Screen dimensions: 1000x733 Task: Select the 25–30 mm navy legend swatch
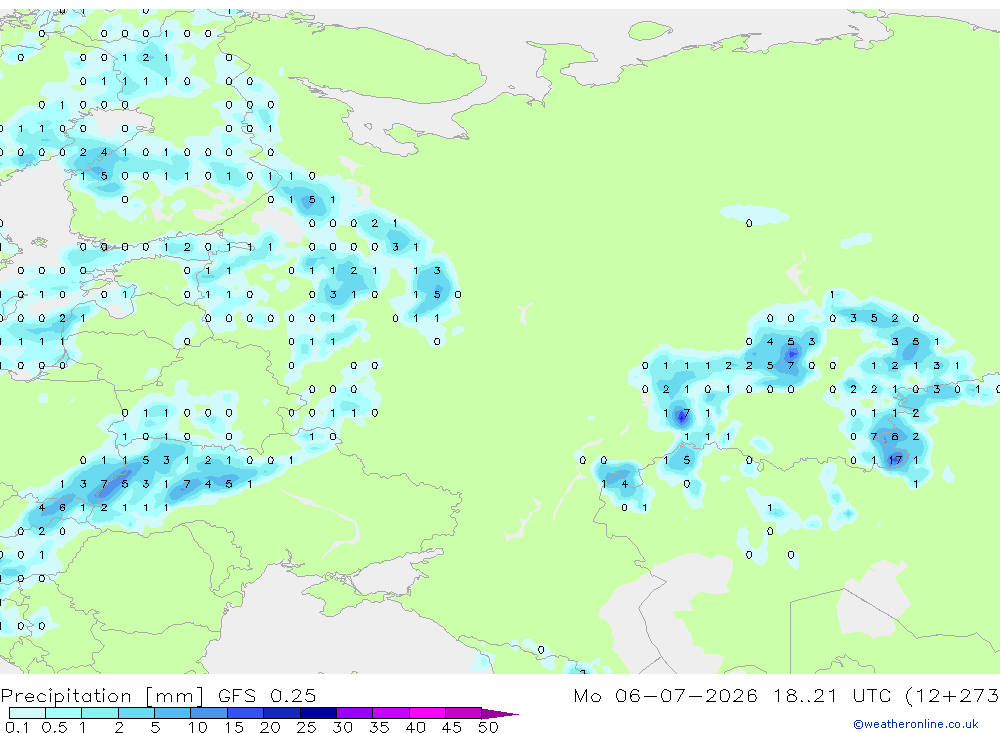[x=318, y=713]
